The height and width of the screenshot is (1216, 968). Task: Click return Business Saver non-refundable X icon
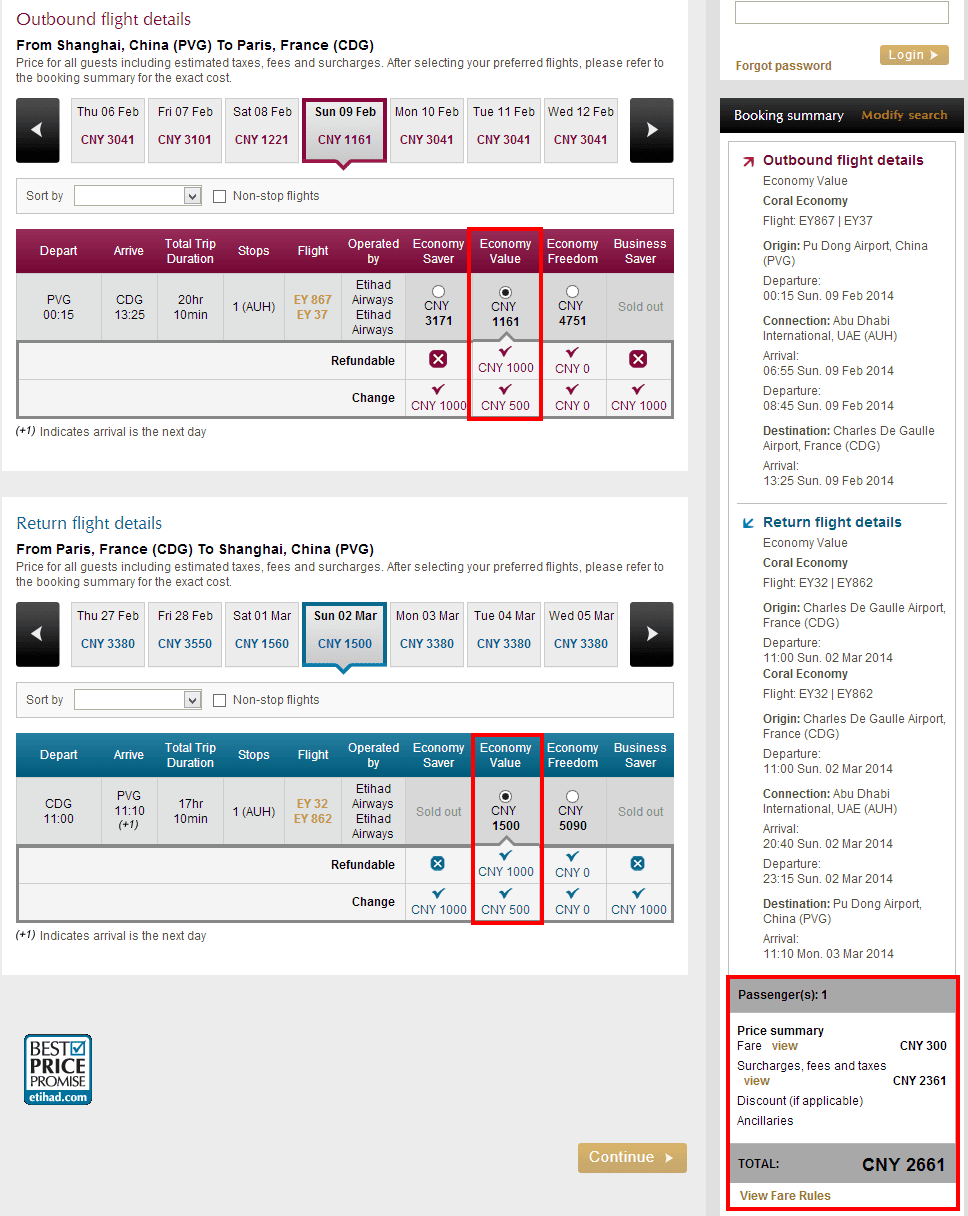click(x=638, y=863)
